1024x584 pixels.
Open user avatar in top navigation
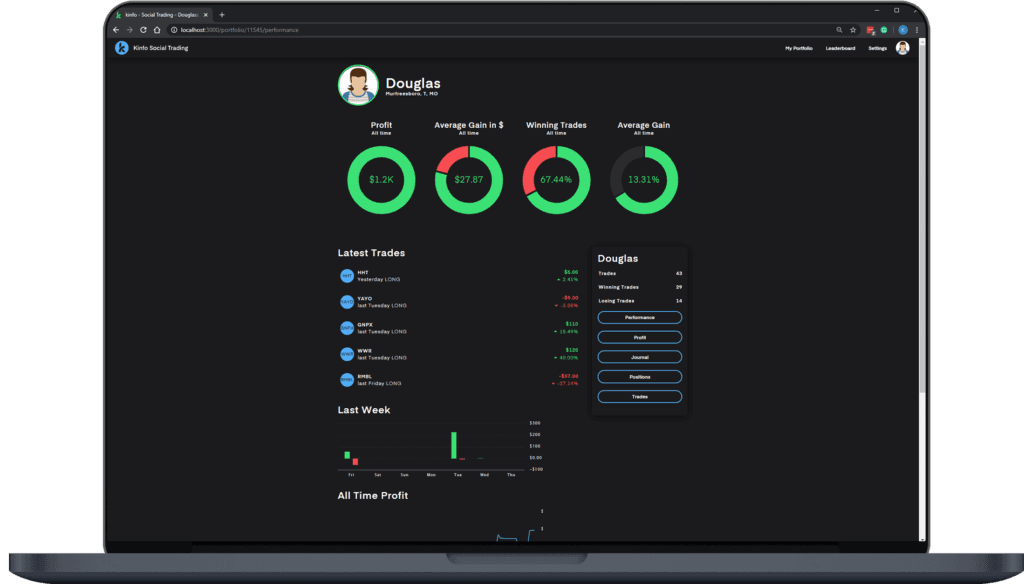pos(903,48)
